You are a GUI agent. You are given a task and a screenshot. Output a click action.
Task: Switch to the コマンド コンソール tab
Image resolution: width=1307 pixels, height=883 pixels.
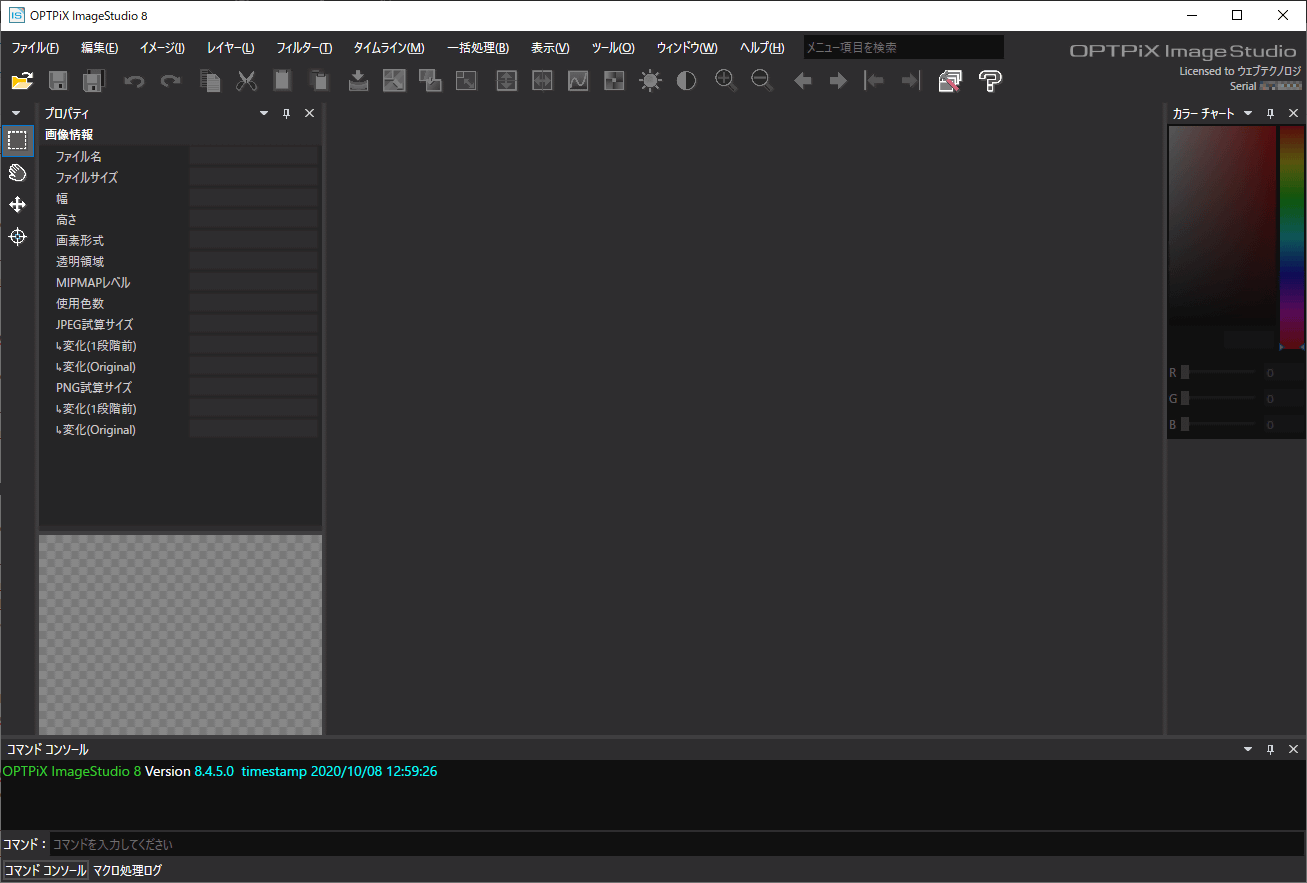pos(46,871)
